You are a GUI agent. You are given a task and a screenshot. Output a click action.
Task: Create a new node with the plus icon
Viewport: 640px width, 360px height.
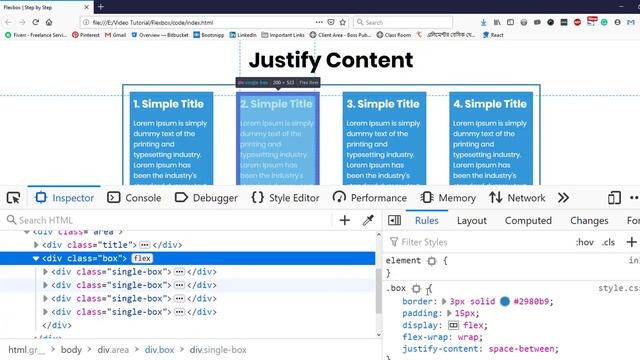[x=344, y=220]
